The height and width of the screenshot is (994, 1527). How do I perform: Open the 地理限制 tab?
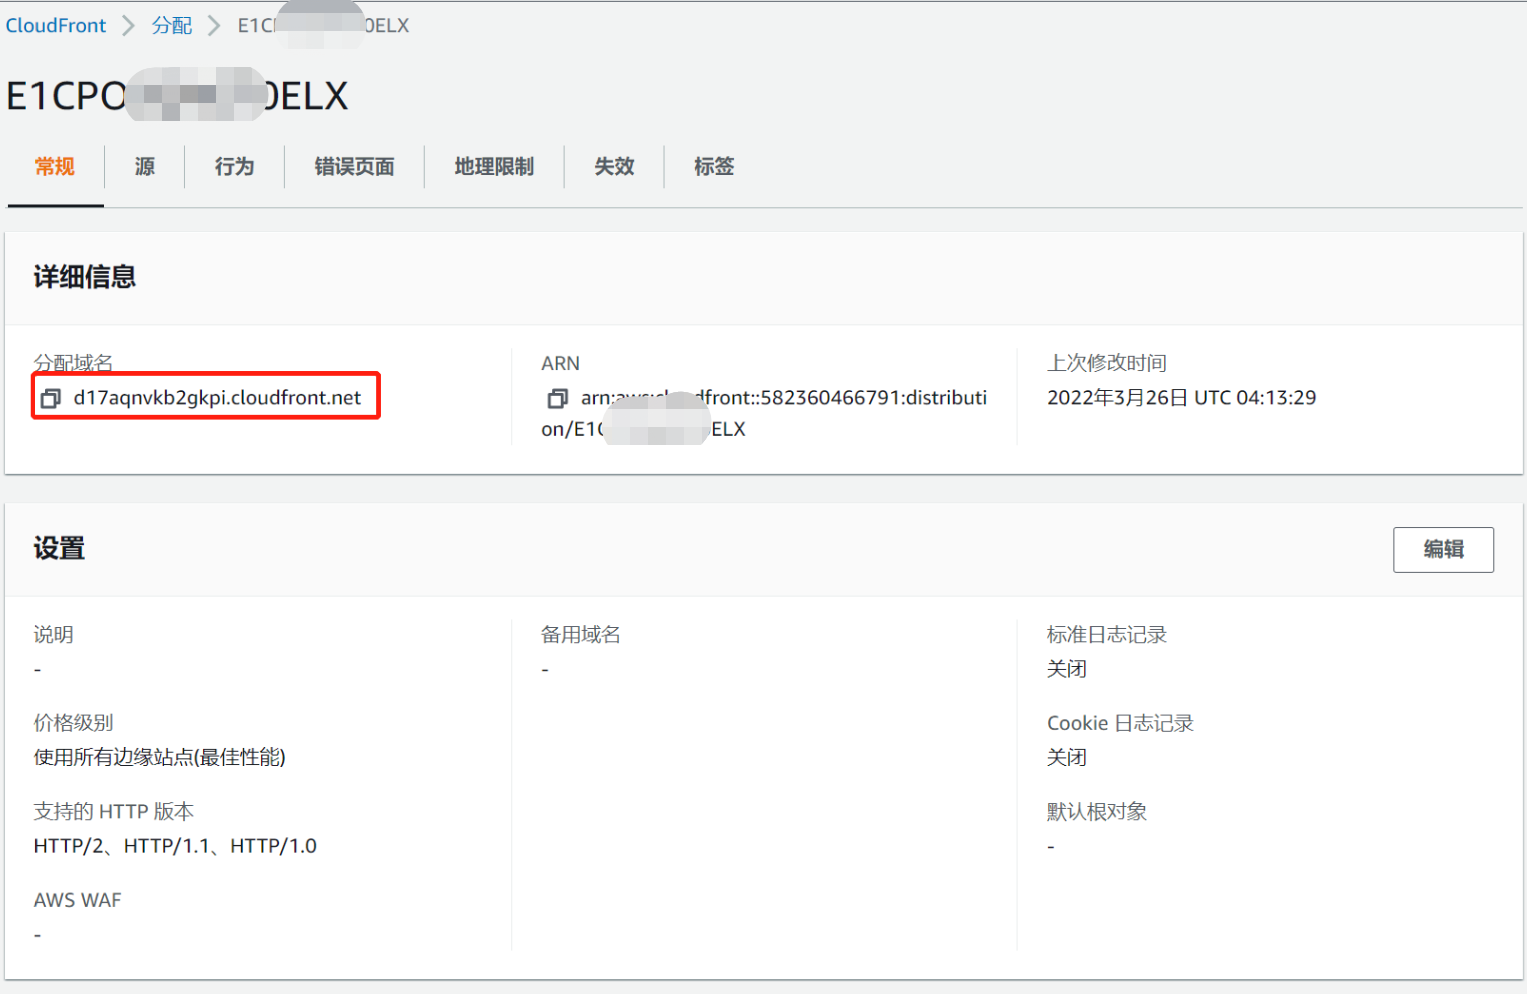pos(495,167)
